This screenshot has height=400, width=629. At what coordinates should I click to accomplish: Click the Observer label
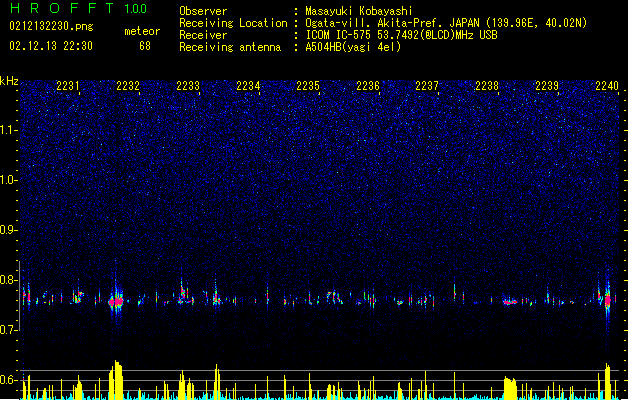point(203,11)
